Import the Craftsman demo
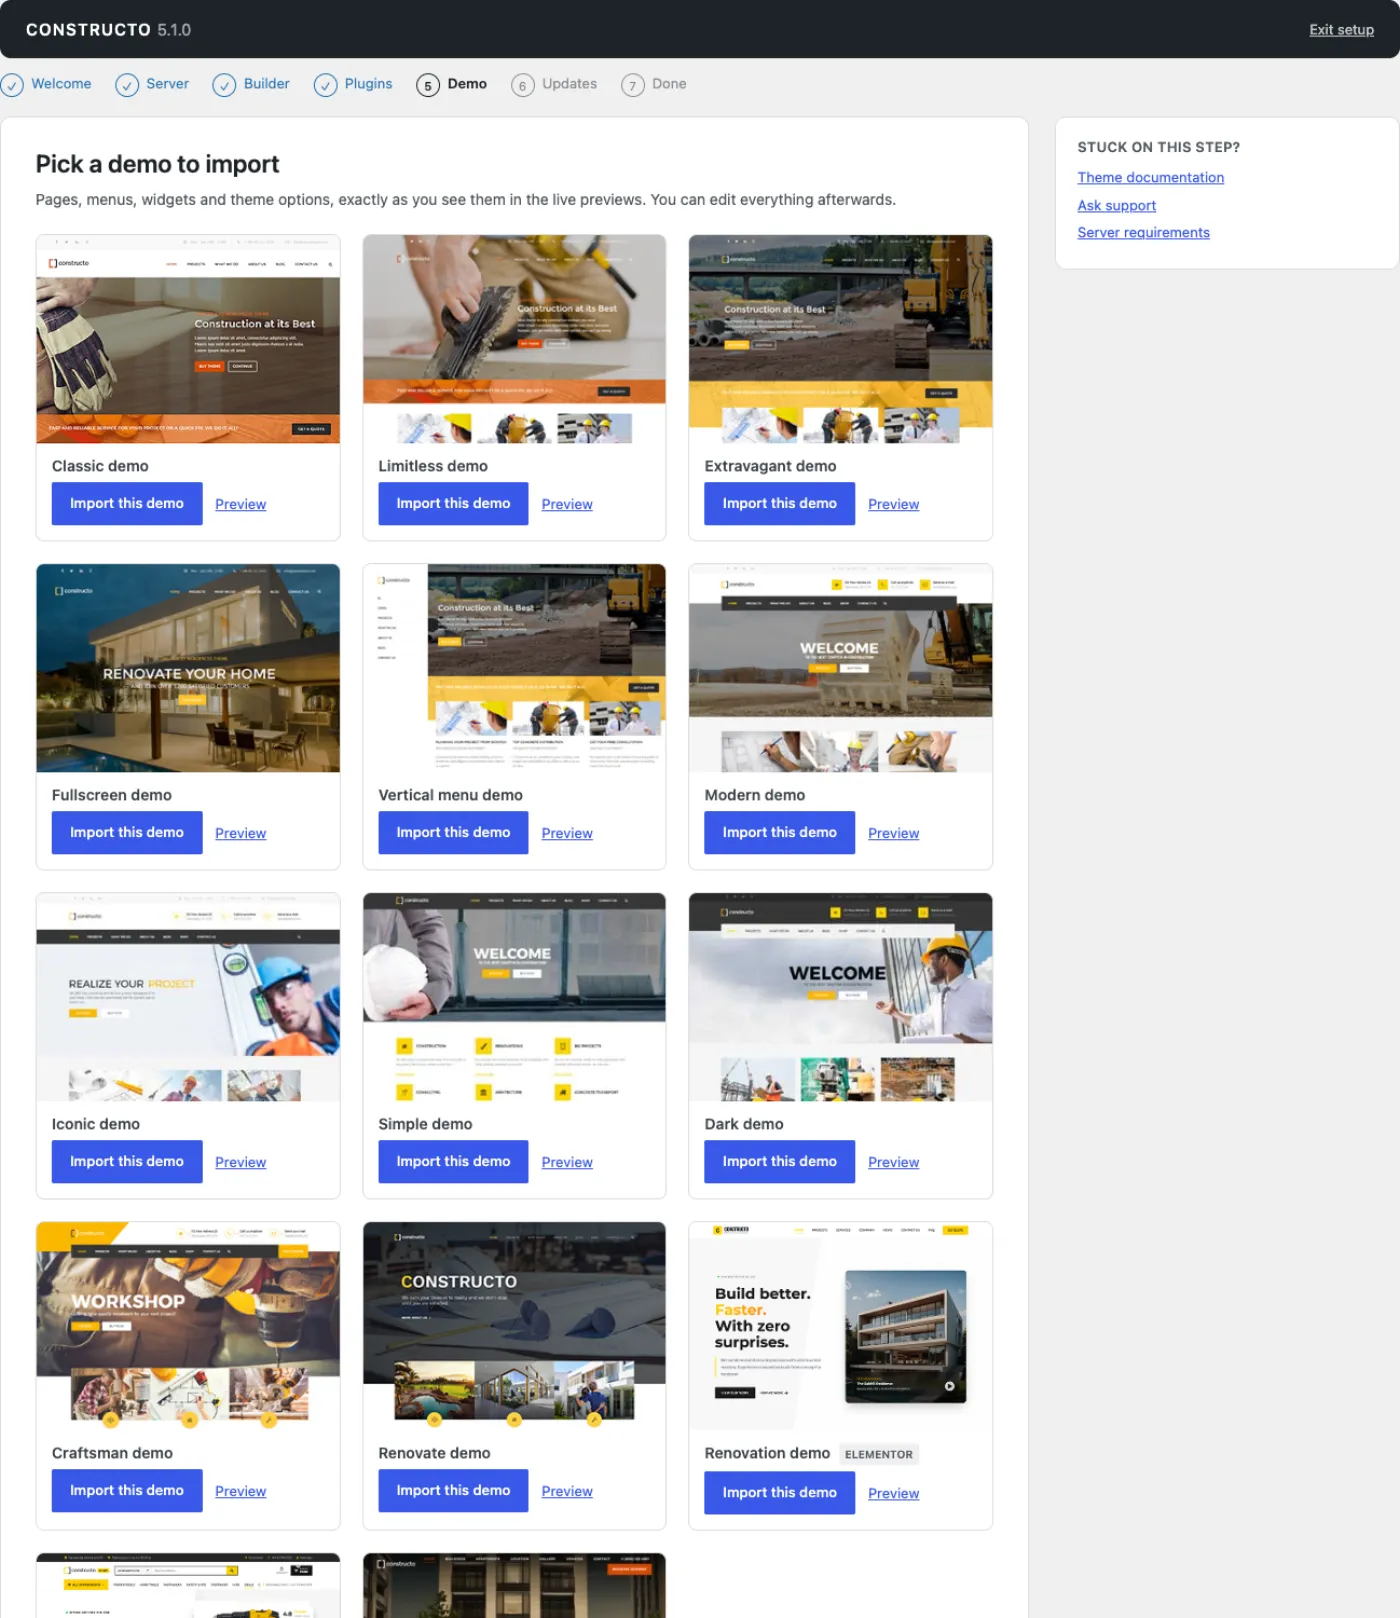 pyautogui.click(x=127, y=1490)
